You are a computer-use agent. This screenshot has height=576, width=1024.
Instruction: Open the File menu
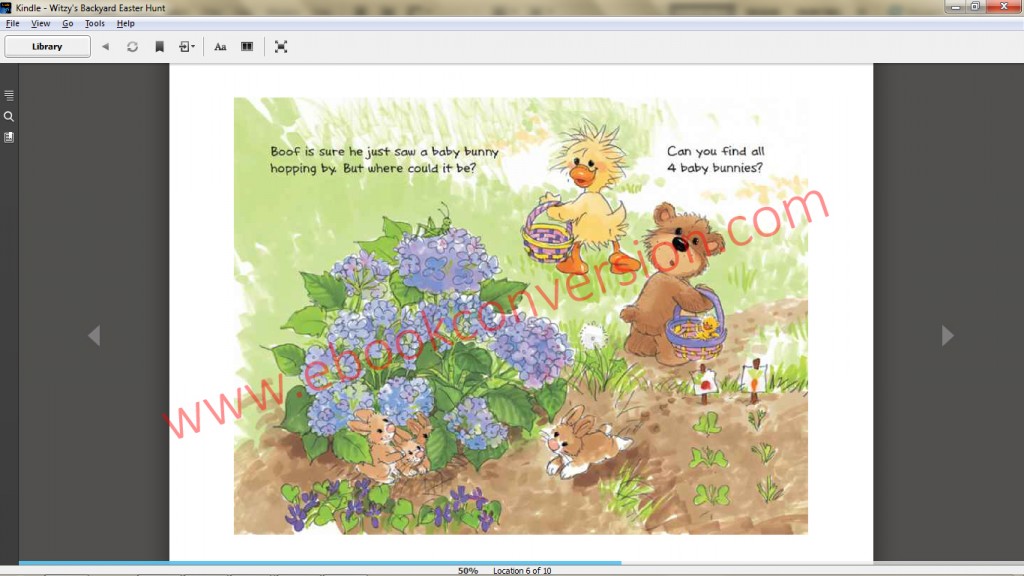tap(12, 24)
